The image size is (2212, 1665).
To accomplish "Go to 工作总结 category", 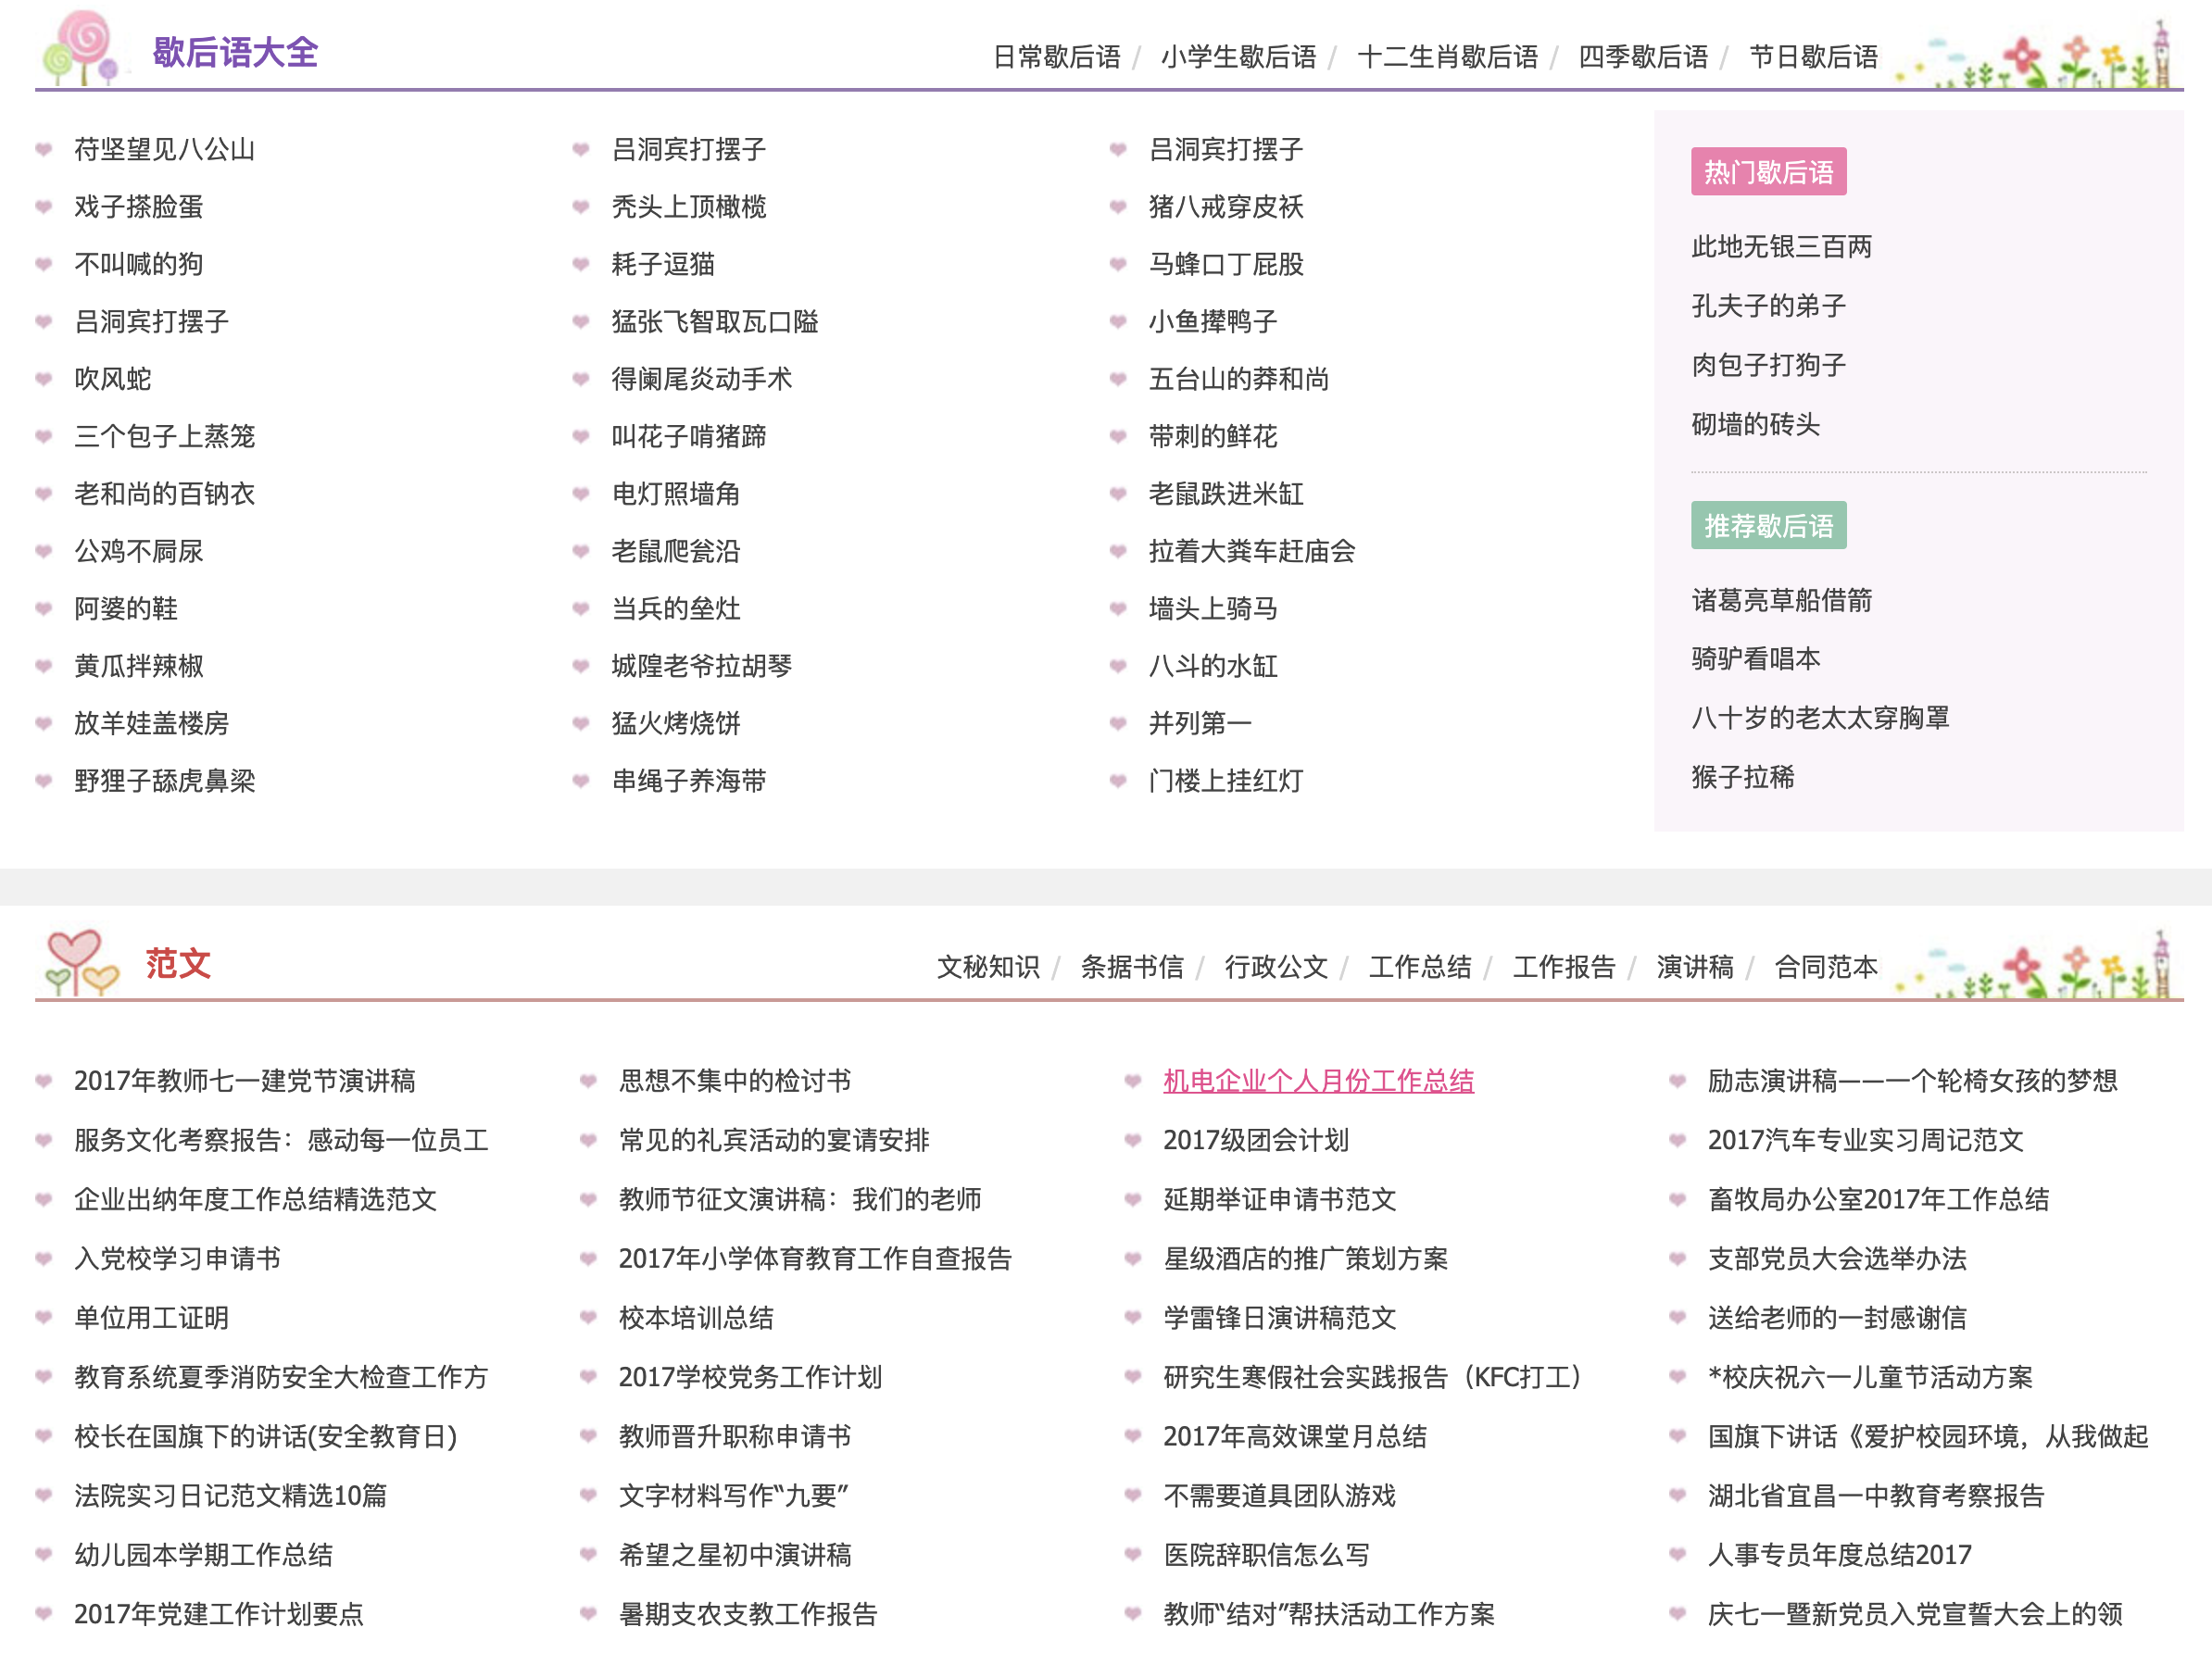I will (x=1420, y=967).
